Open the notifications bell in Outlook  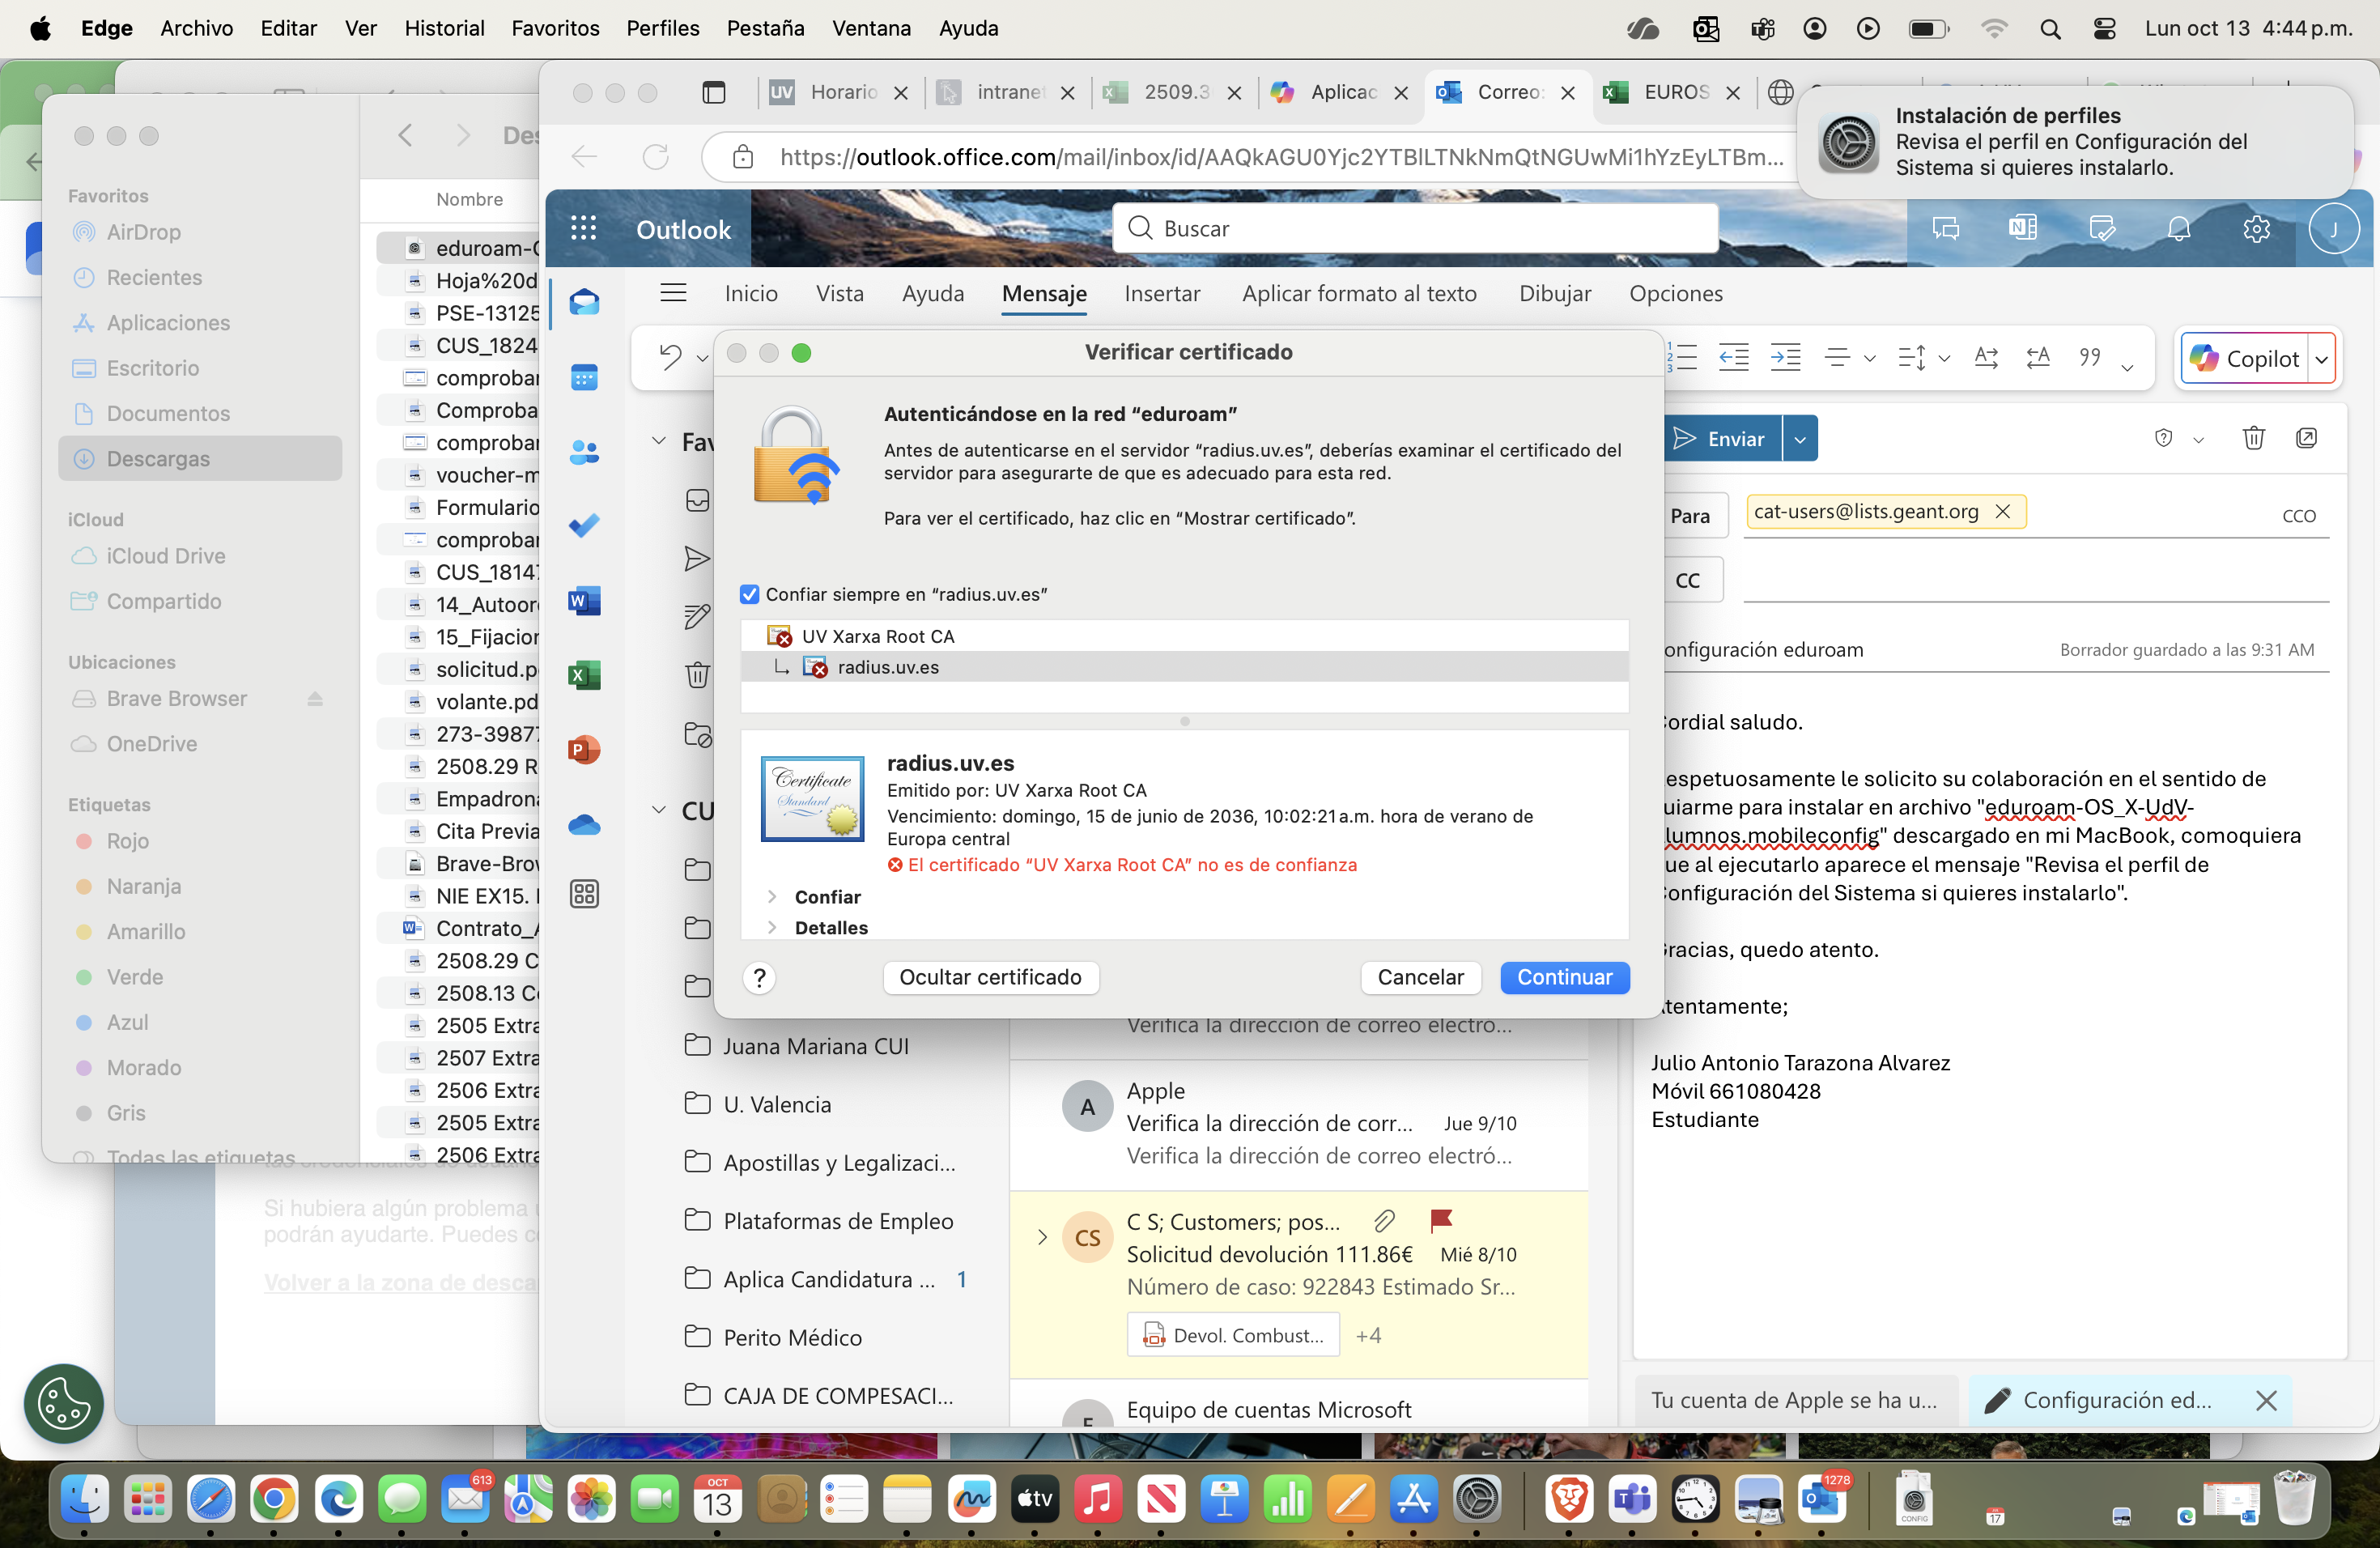(2178, 229)
